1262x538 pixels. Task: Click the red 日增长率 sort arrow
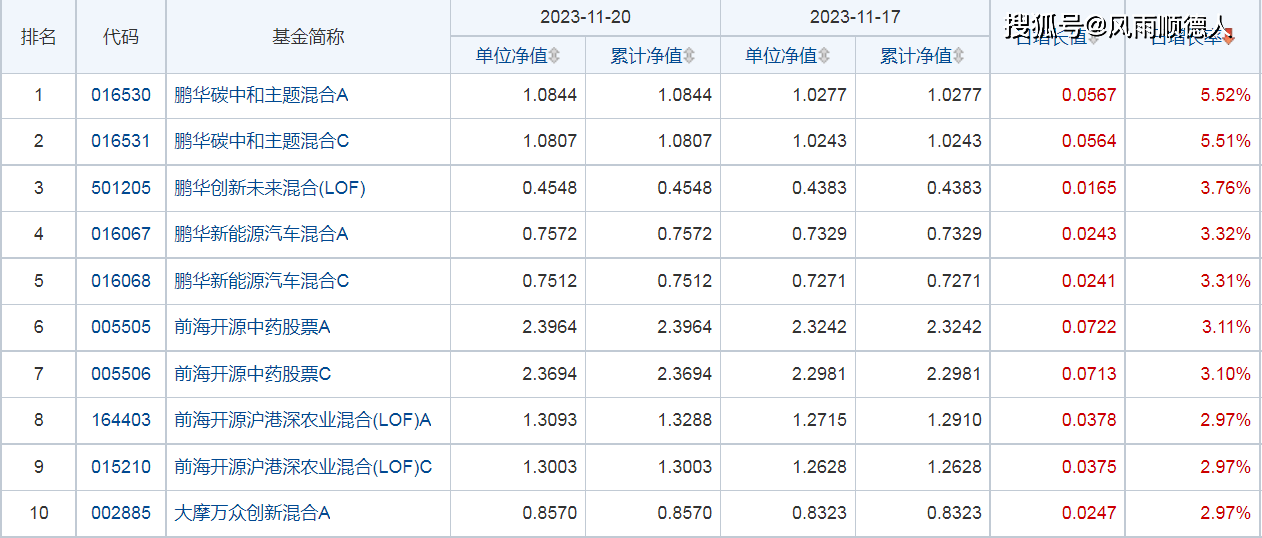coord(1229,39)
